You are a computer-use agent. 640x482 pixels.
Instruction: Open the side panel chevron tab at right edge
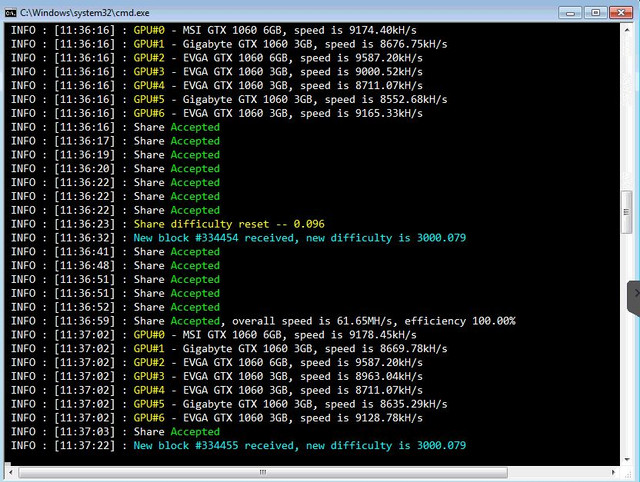tap(634, 298)
